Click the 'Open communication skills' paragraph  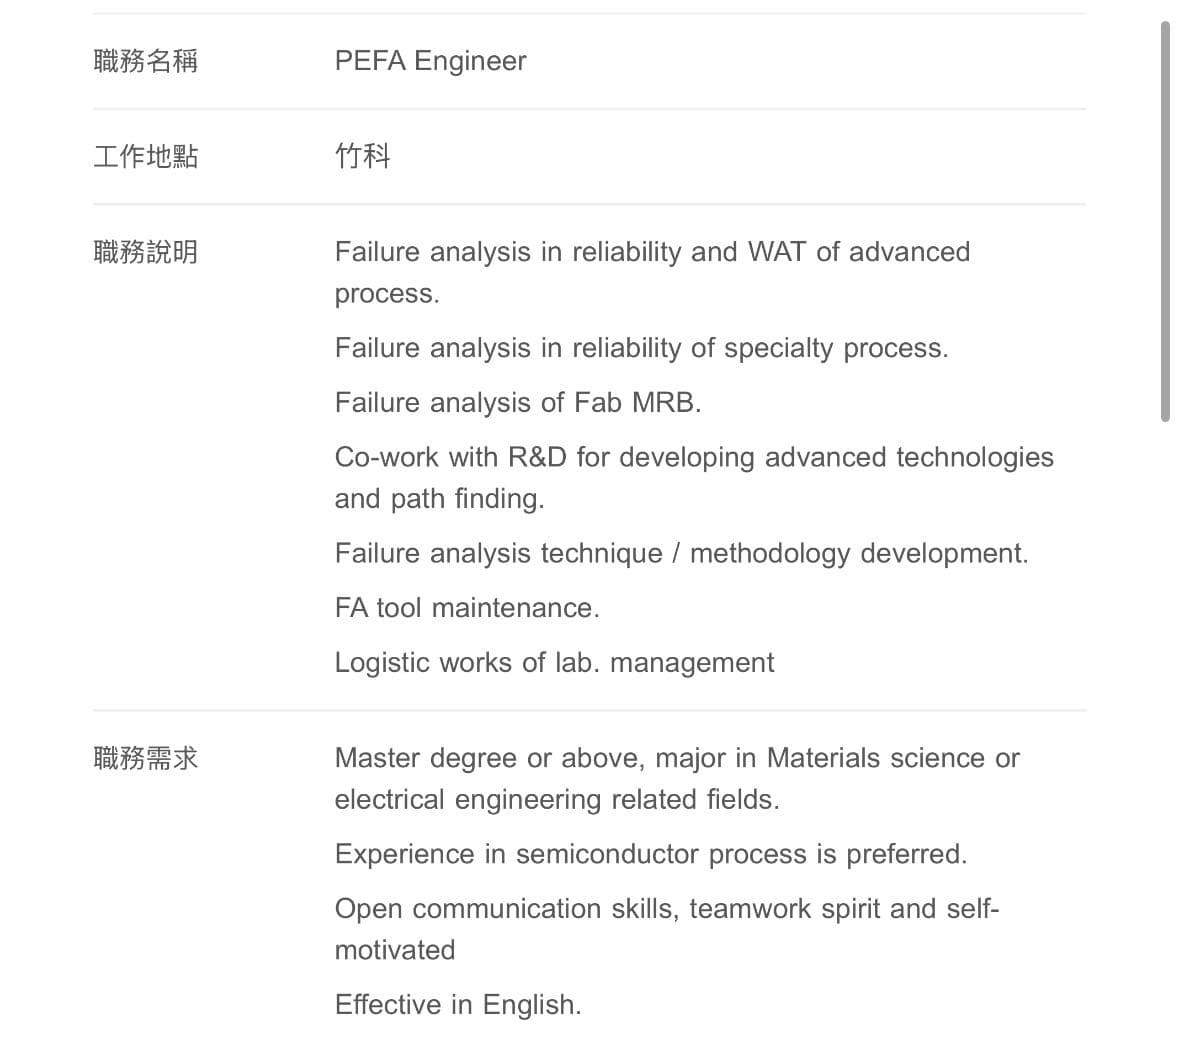[x=666, y=929]
